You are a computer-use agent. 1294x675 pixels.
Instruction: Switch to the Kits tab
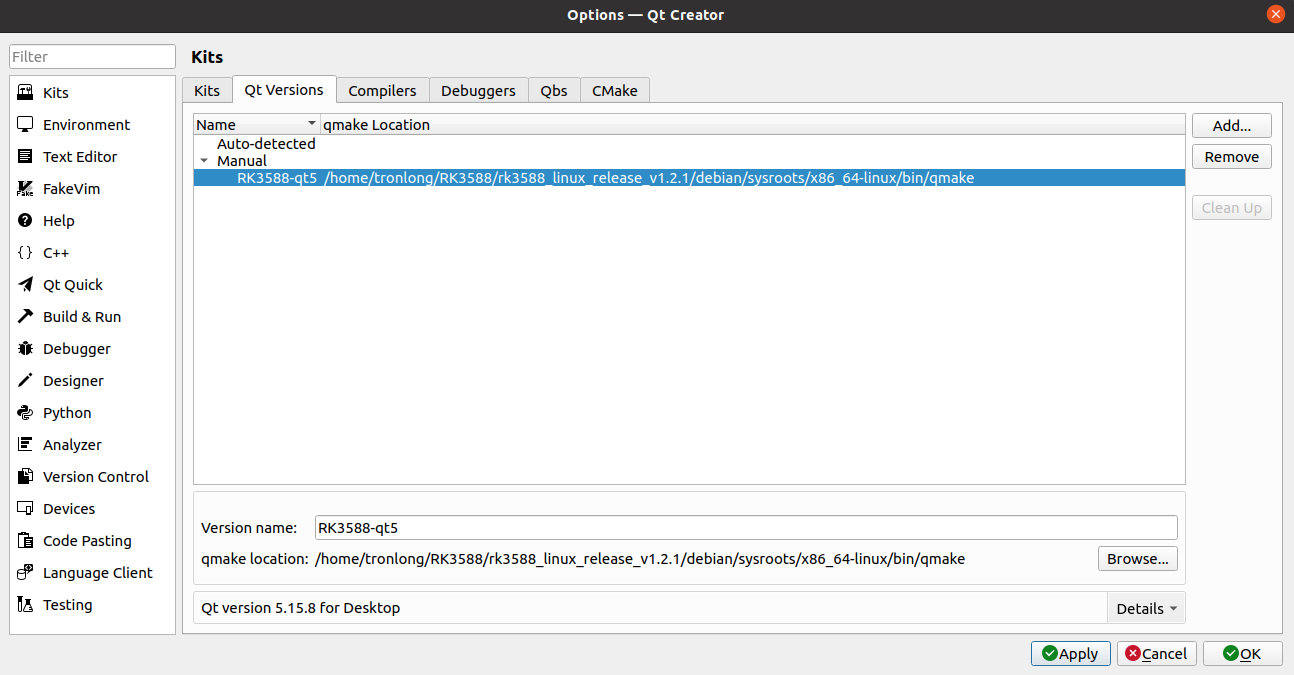point(207,90)
